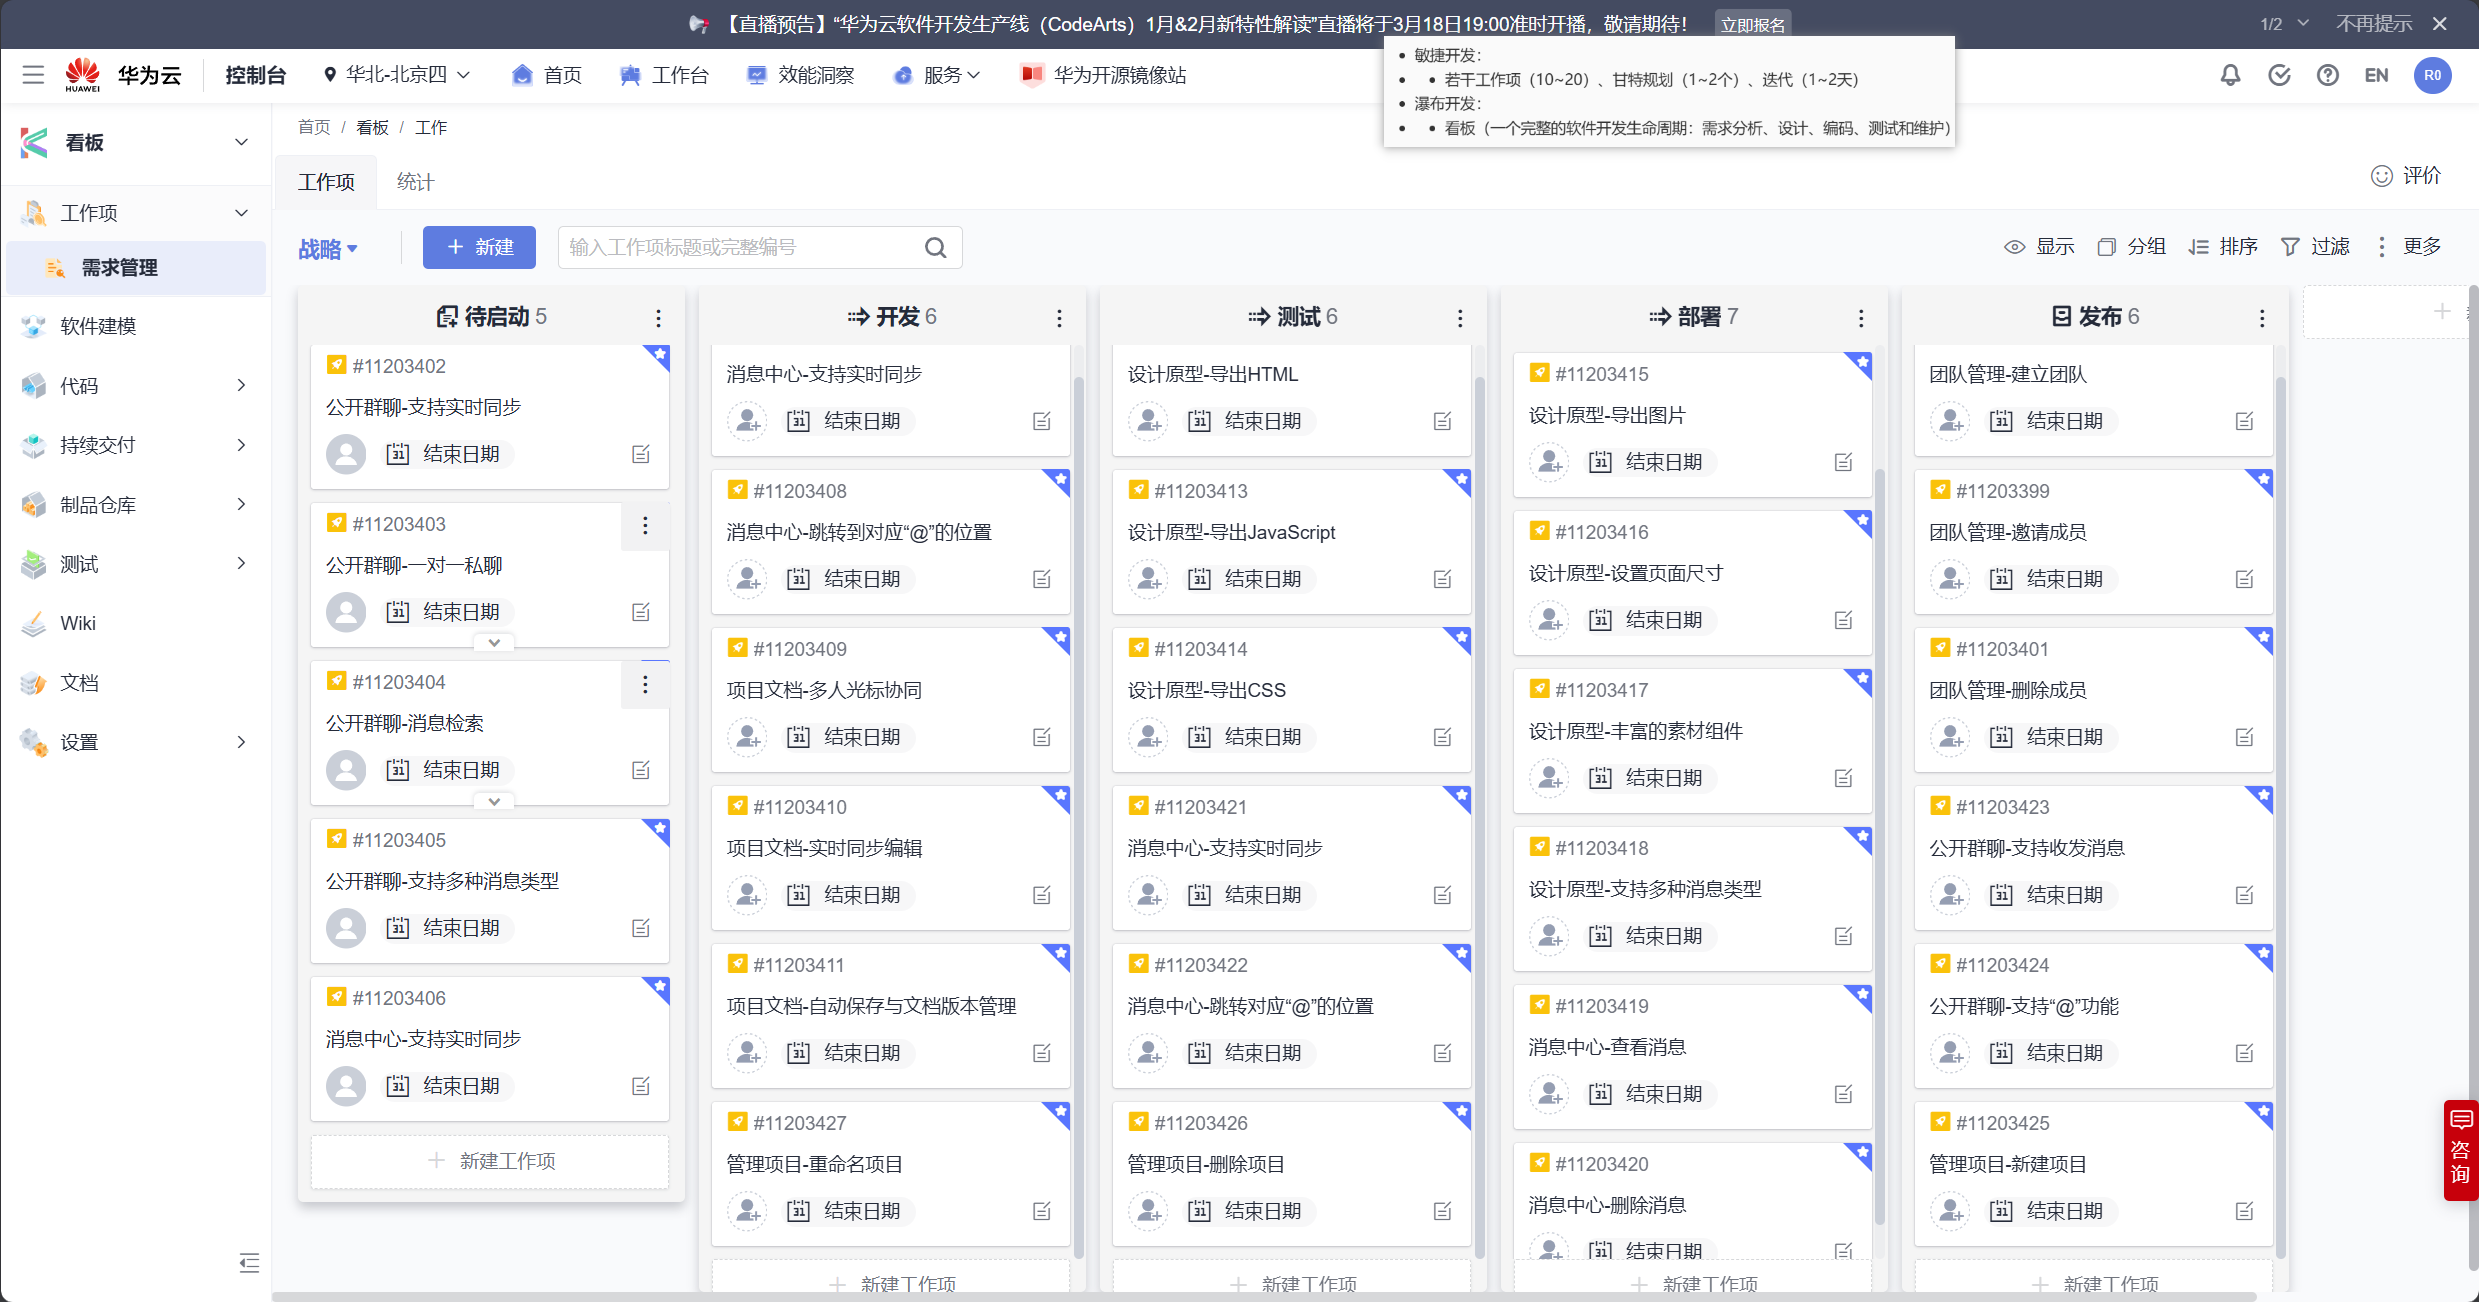Viewport: 2479px width, 1302px height.
Task: Open the 待启动 column three-dot menu
Action: click(x=658, y=317)
